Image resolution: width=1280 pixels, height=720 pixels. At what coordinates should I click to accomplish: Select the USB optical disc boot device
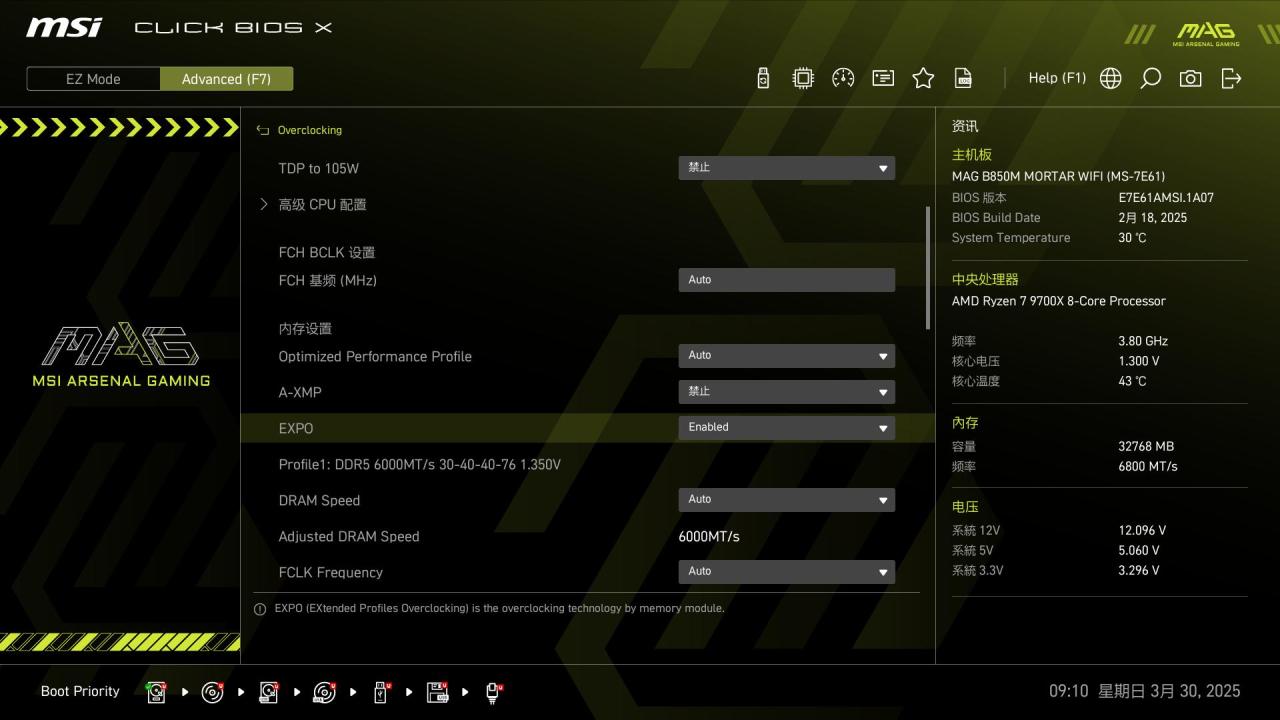point(325,692)
